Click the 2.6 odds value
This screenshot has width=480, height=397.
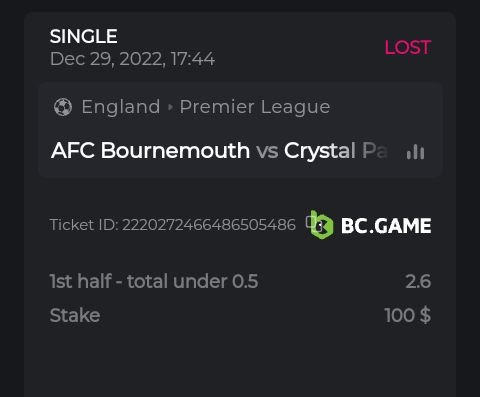click(x=418, y=281)
